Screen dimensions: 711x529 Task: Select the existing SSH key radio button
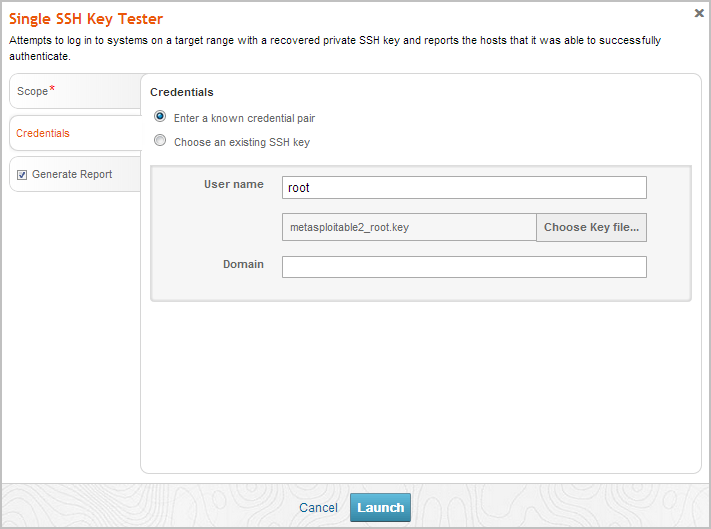(x=160, y=141)
